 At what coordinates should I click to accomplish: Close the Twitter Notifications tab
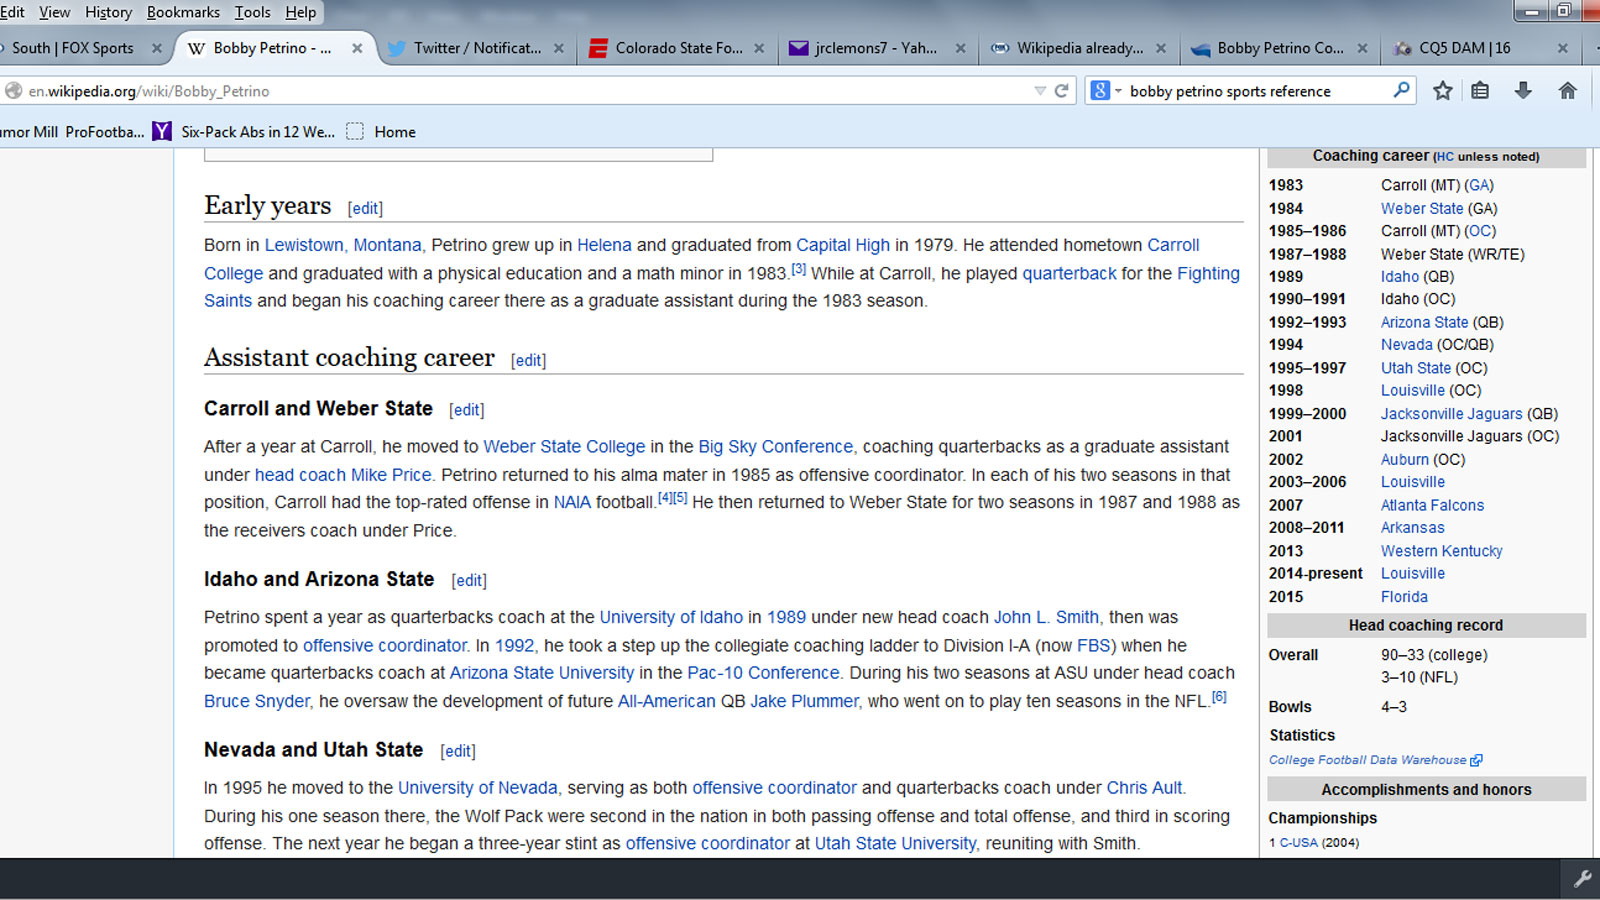tap(558, 48)
